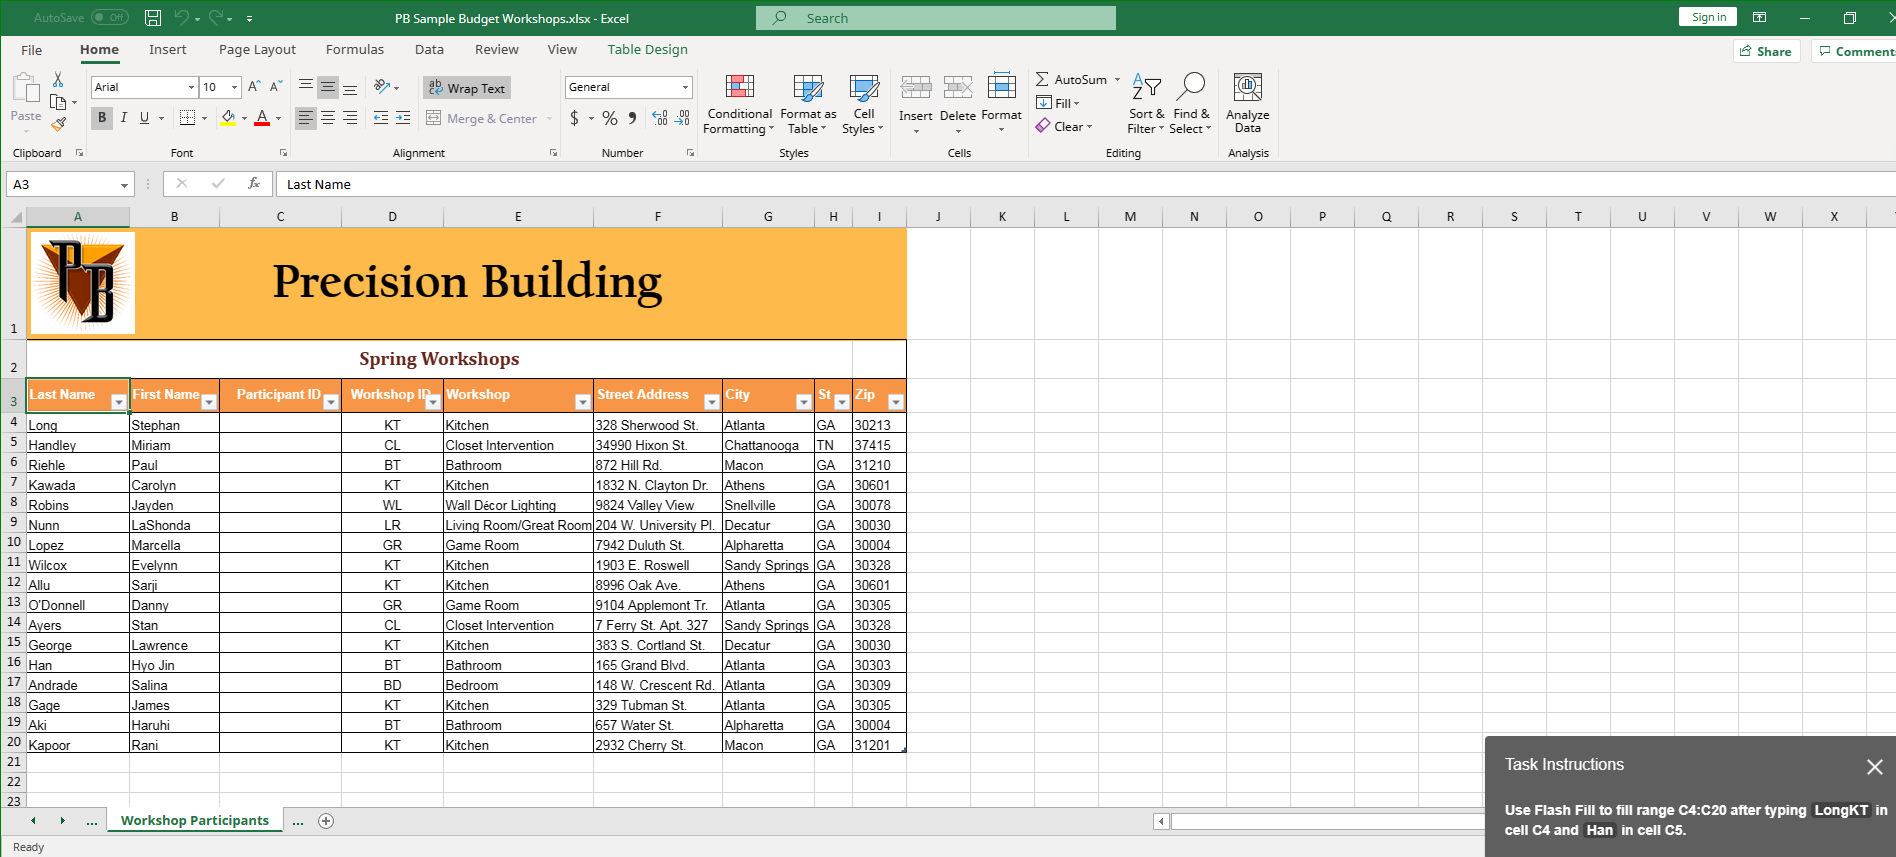The height and width of the screenshot is (857, 1896).
Task: Click the Borders icon
Action: pos(187,118)
